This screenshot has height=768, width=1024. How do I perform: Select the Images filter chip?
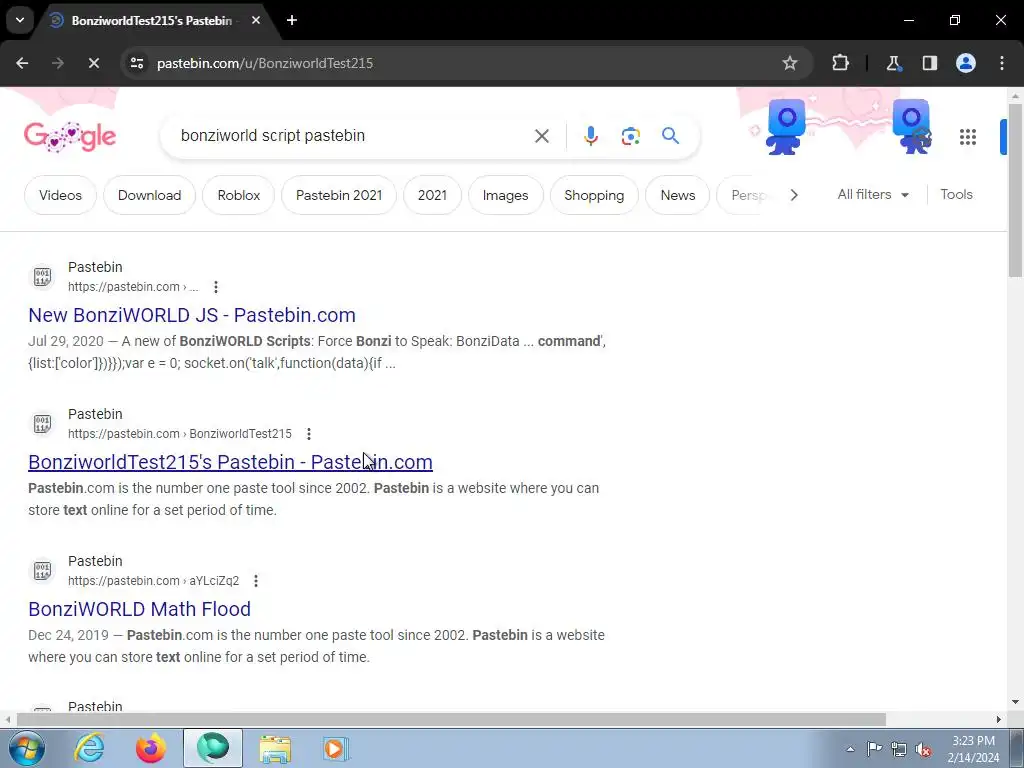[x=505, y=195]
